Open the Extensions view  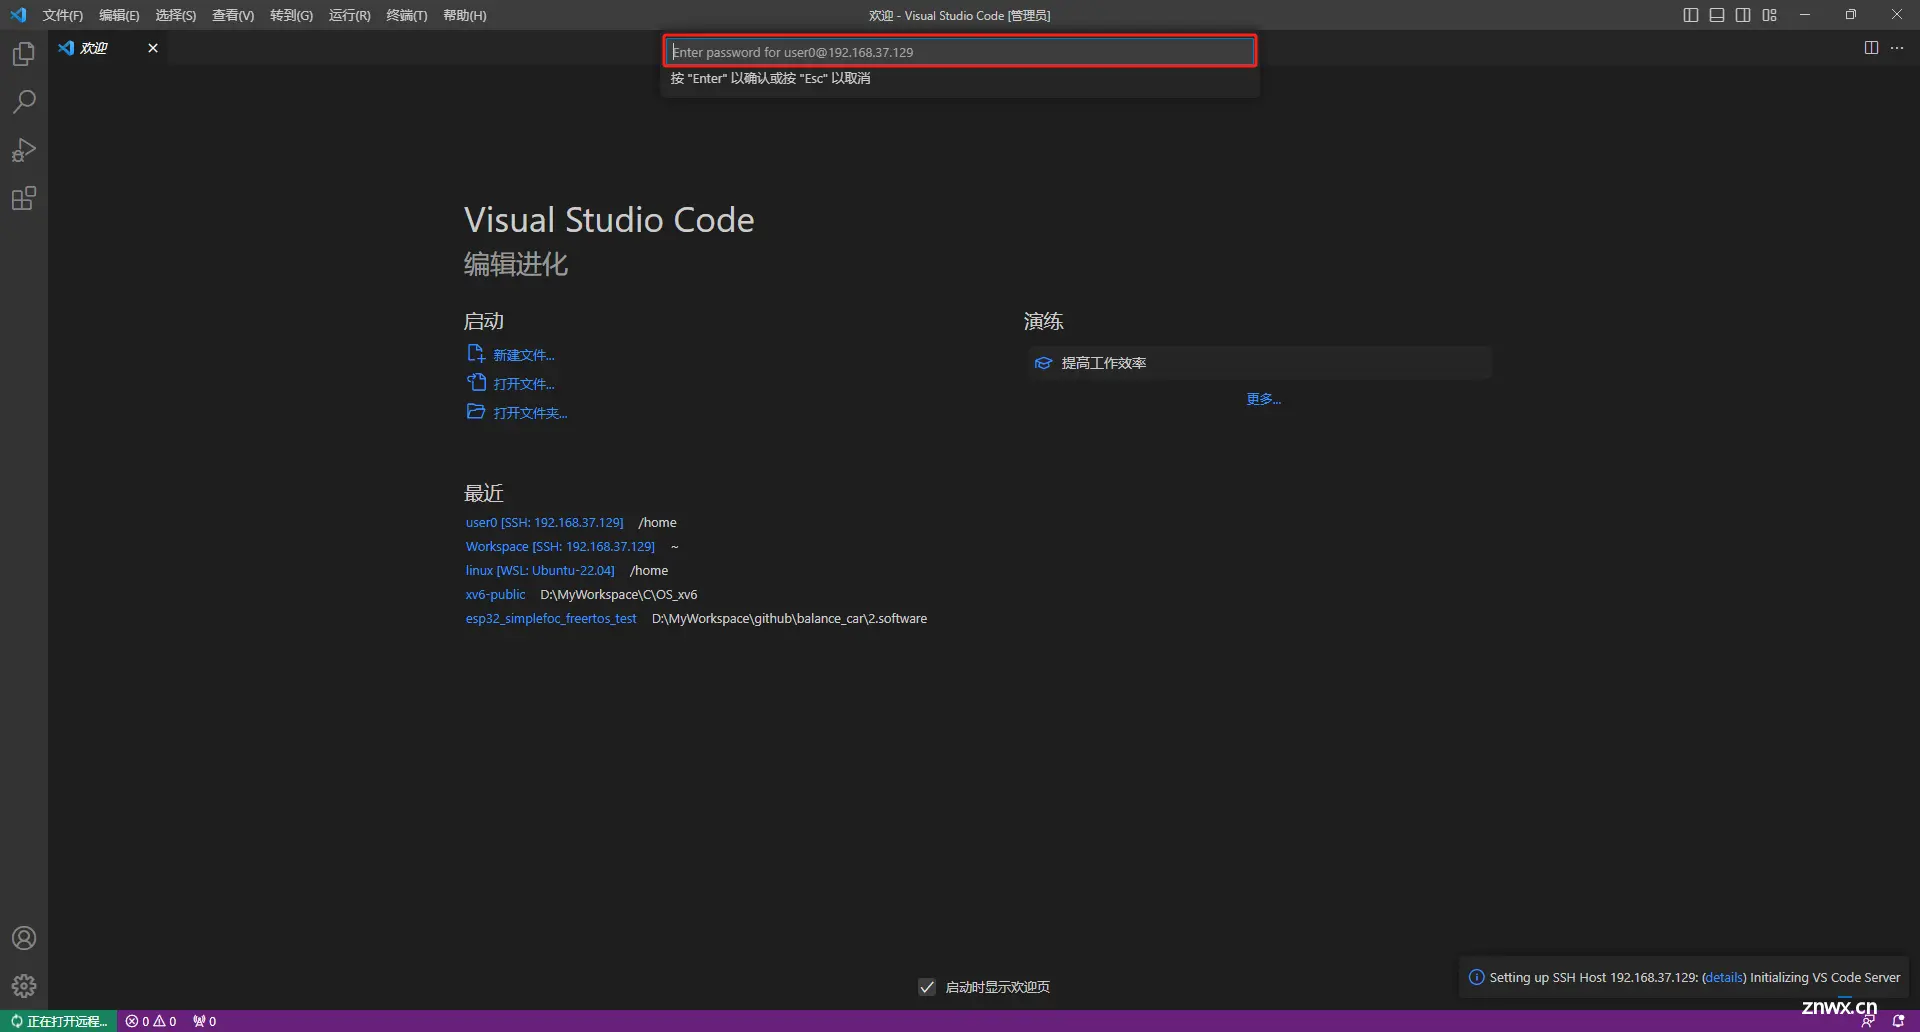[24, 198]
